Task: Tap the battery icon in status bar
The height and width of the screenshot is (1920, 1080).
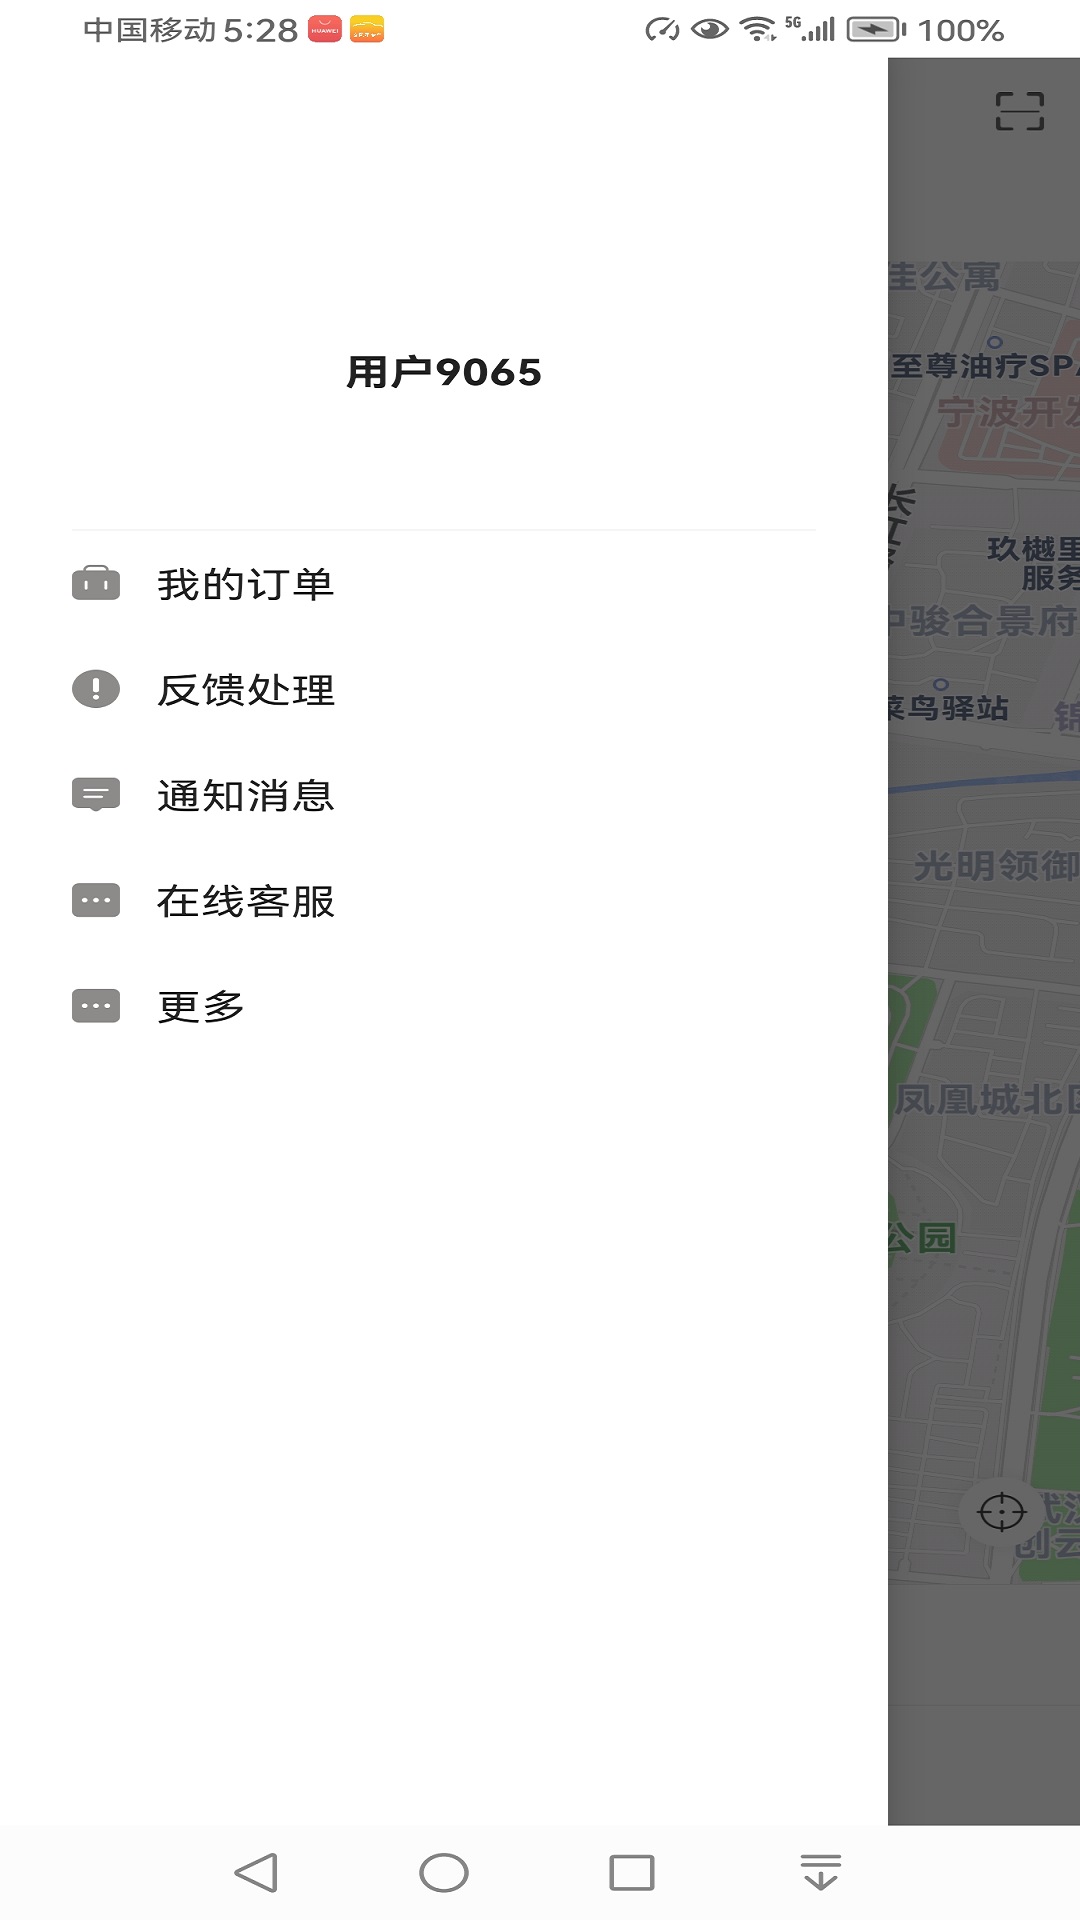Action: [876, 30]
